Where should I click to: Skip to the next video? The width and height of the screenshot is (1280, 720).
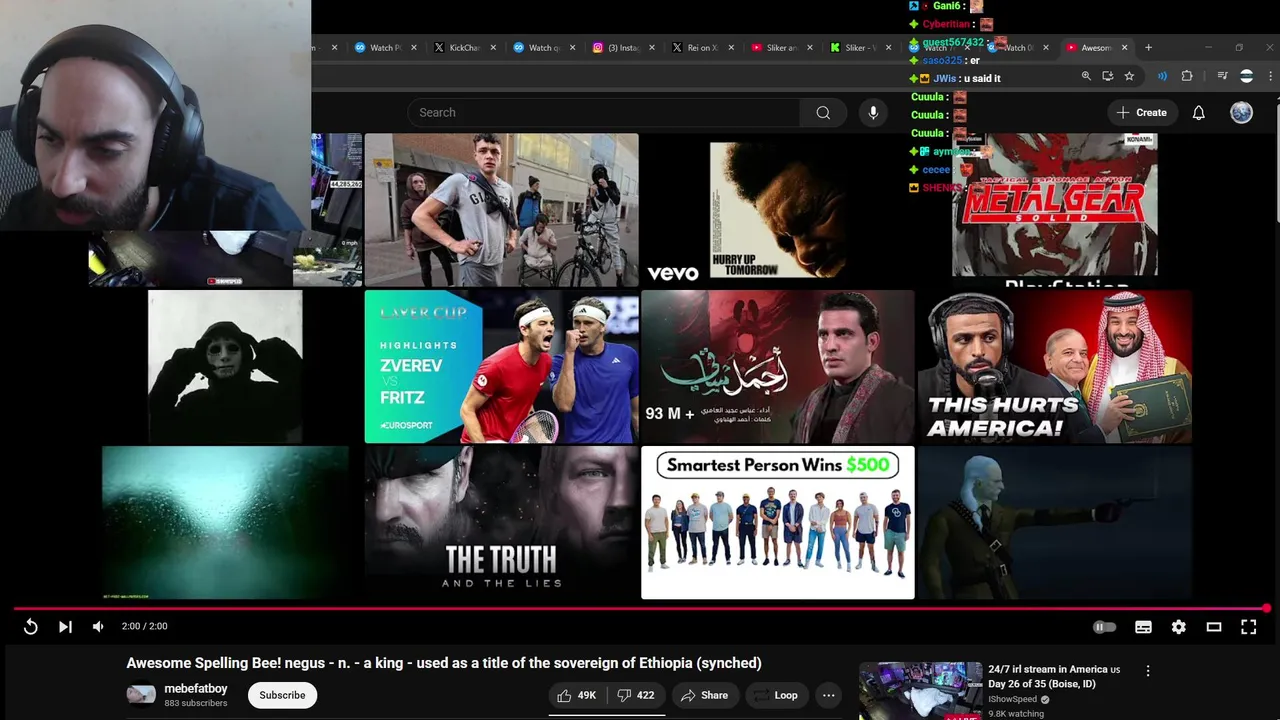click(65, 626)
